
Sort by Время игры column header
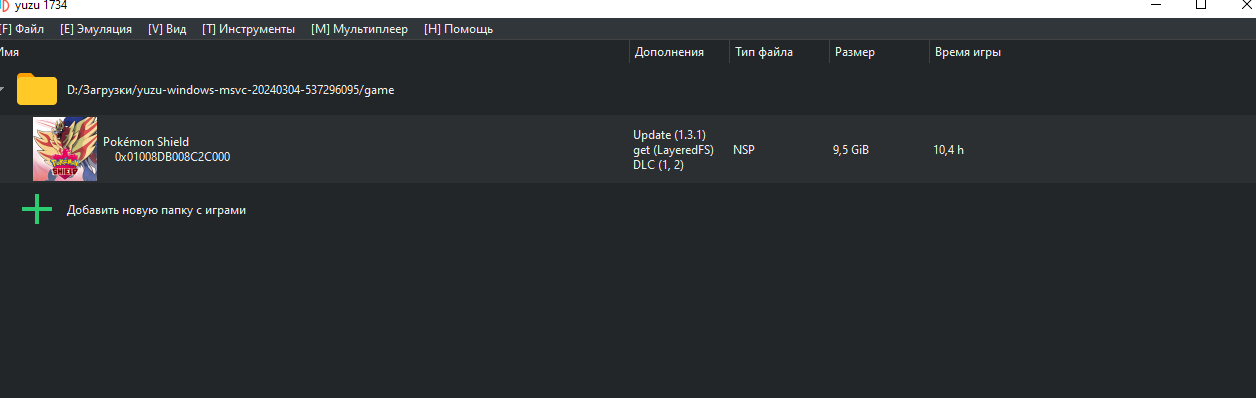click(x=968, y=52)
